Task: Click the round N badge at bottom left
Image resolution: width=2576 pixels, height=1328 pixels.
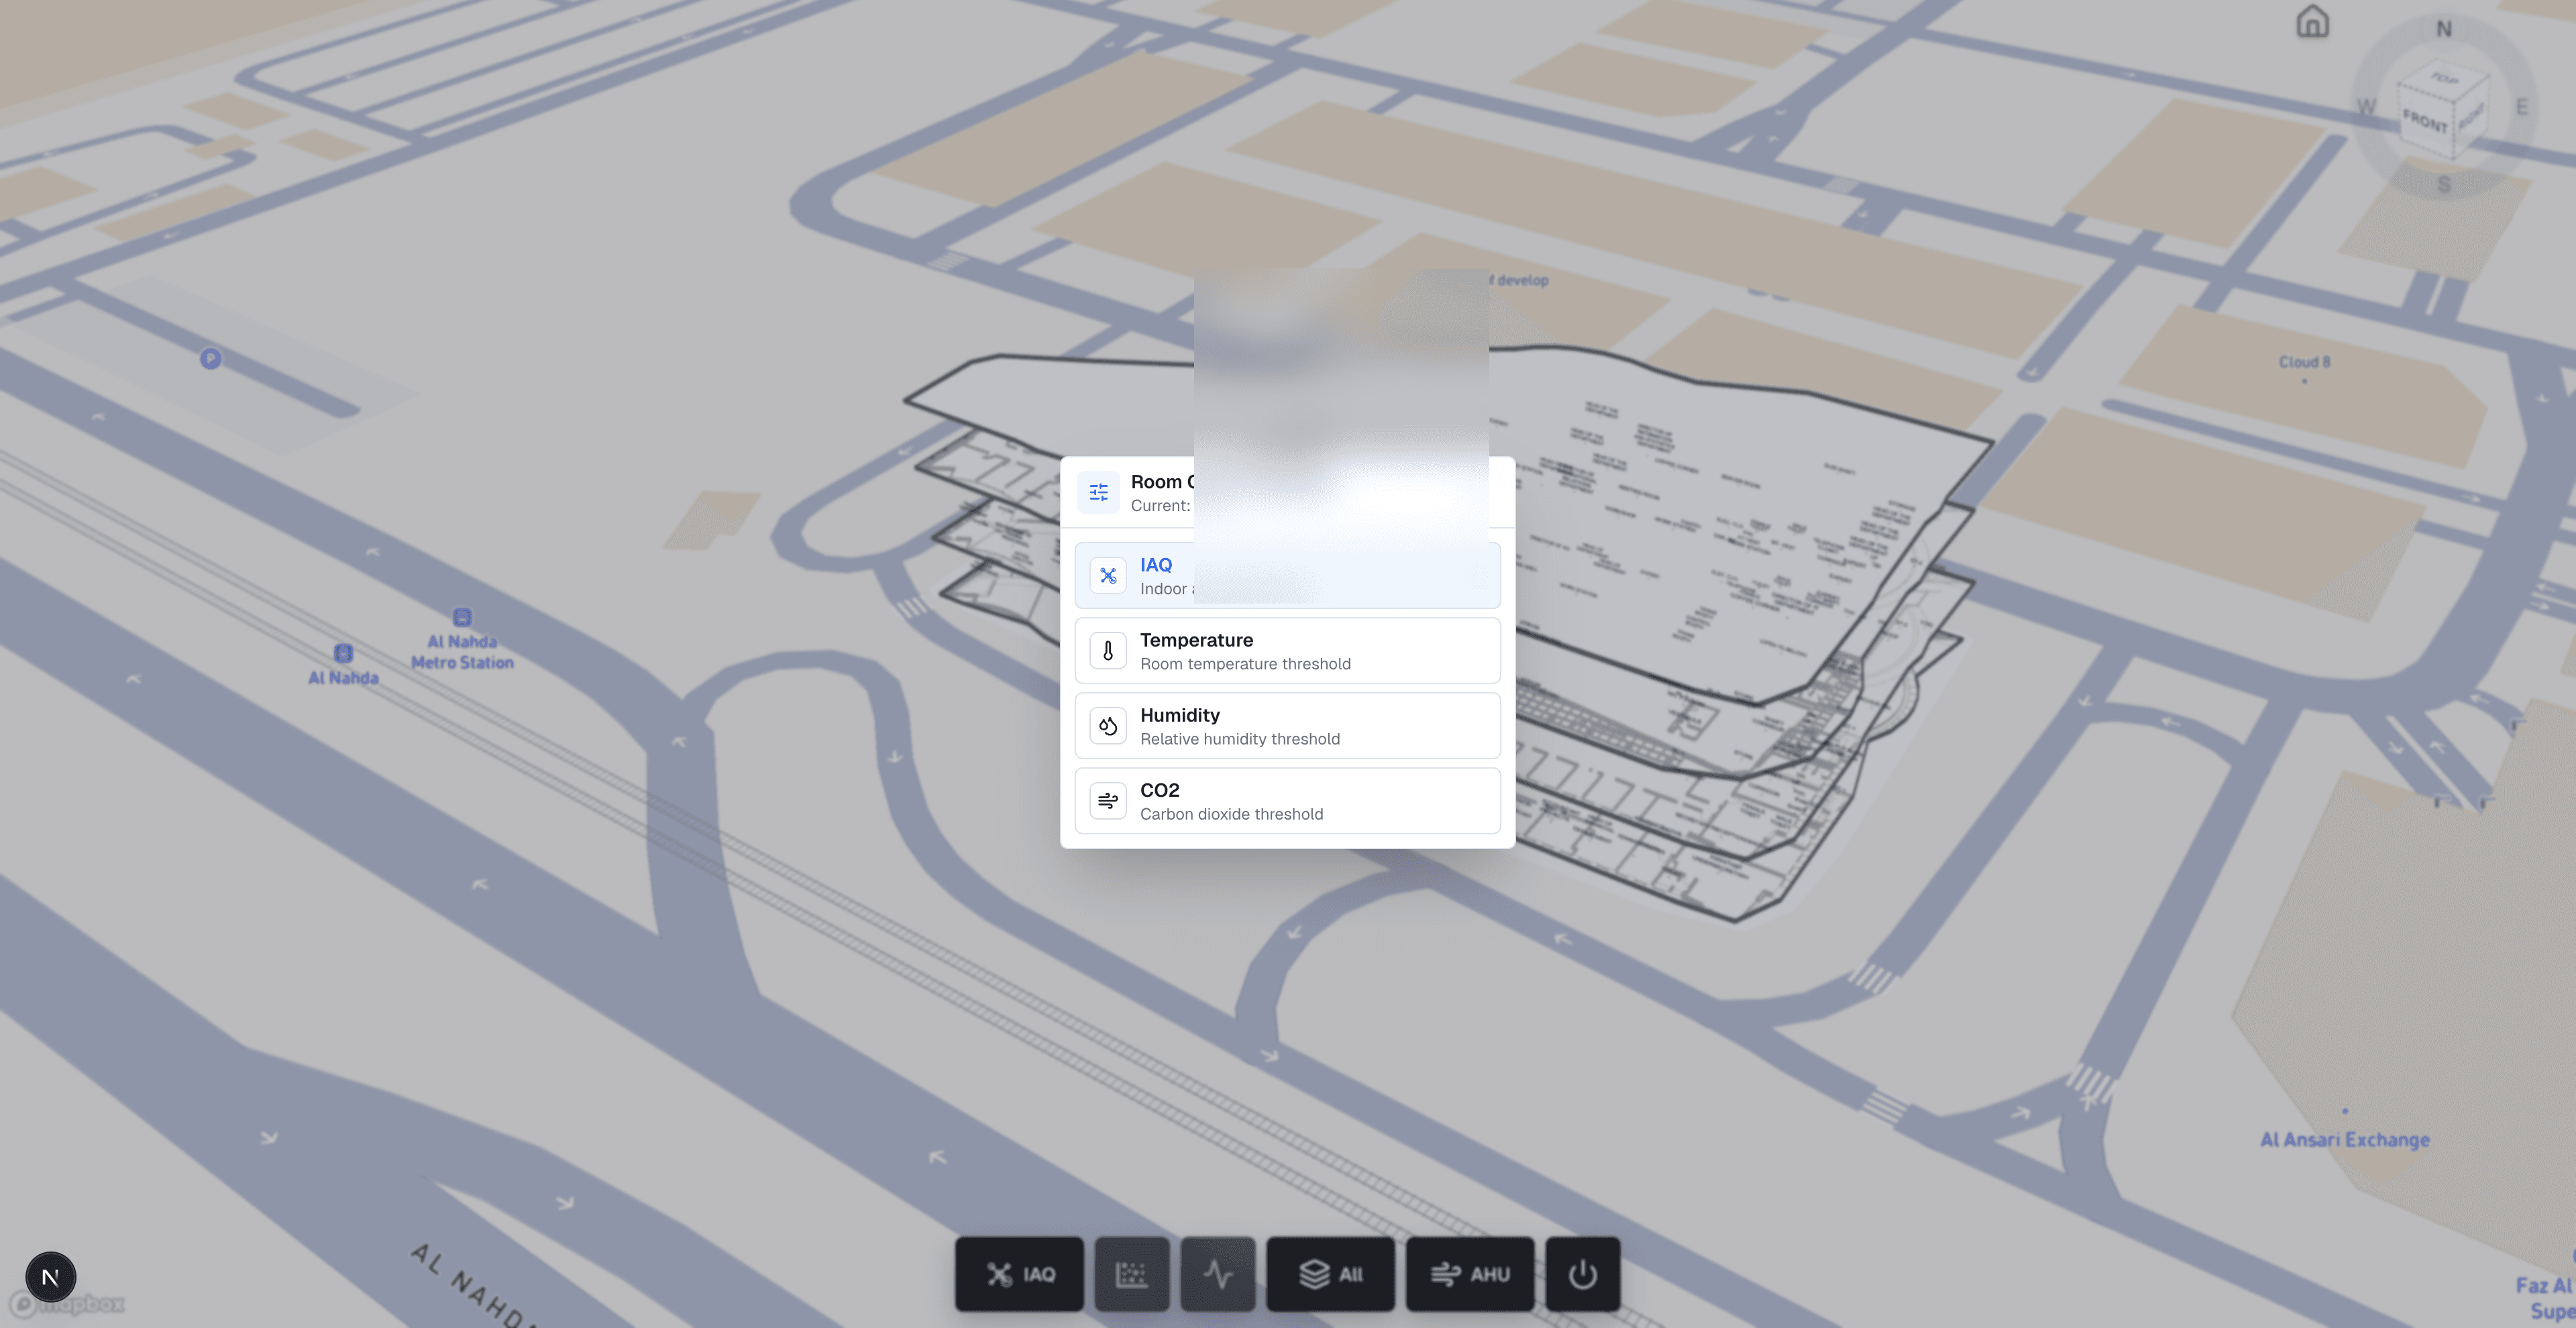Action: pos(50,1277)
